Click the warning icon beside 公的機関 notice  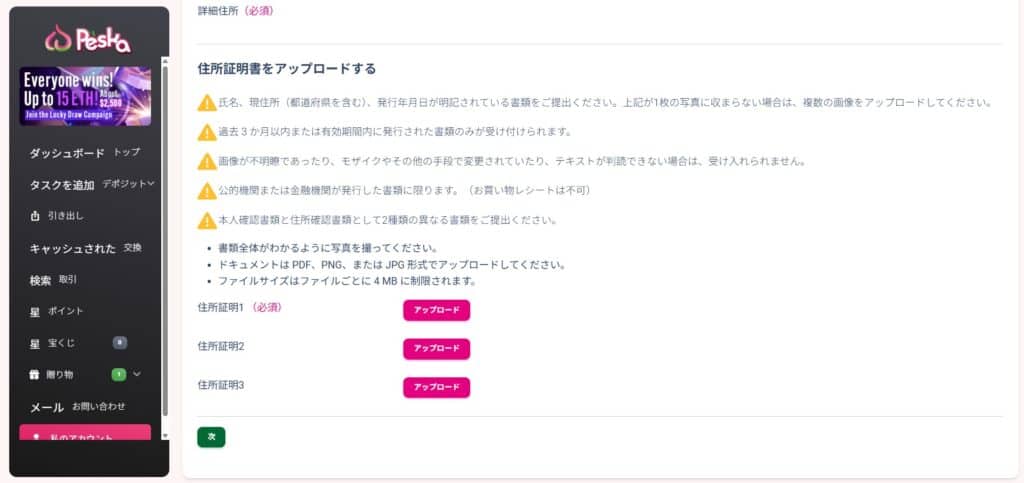[207, 191]
